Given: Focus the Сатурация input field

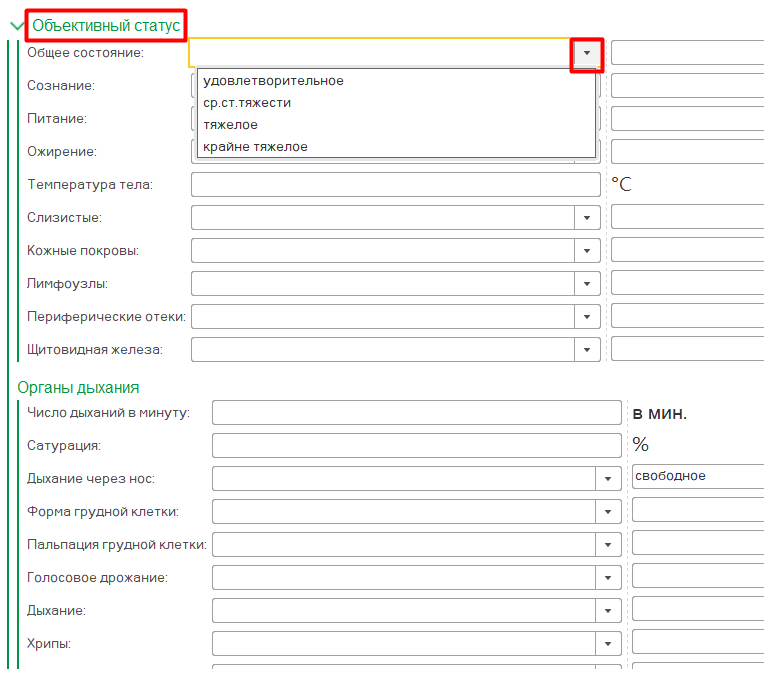Looking at the screenshot, I should (x=416, y=446).
